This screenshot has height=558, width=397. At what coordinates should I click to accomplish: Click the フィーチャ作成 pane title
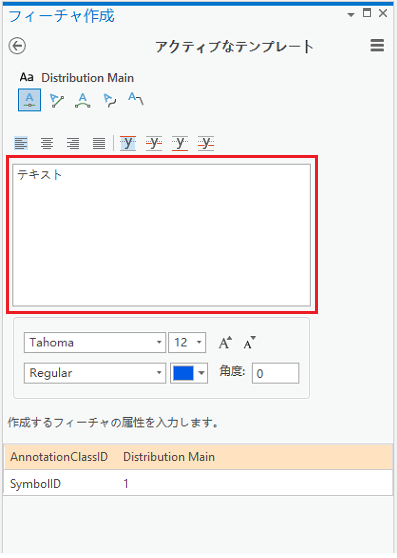pyautogui.click(x=62, y=16)
